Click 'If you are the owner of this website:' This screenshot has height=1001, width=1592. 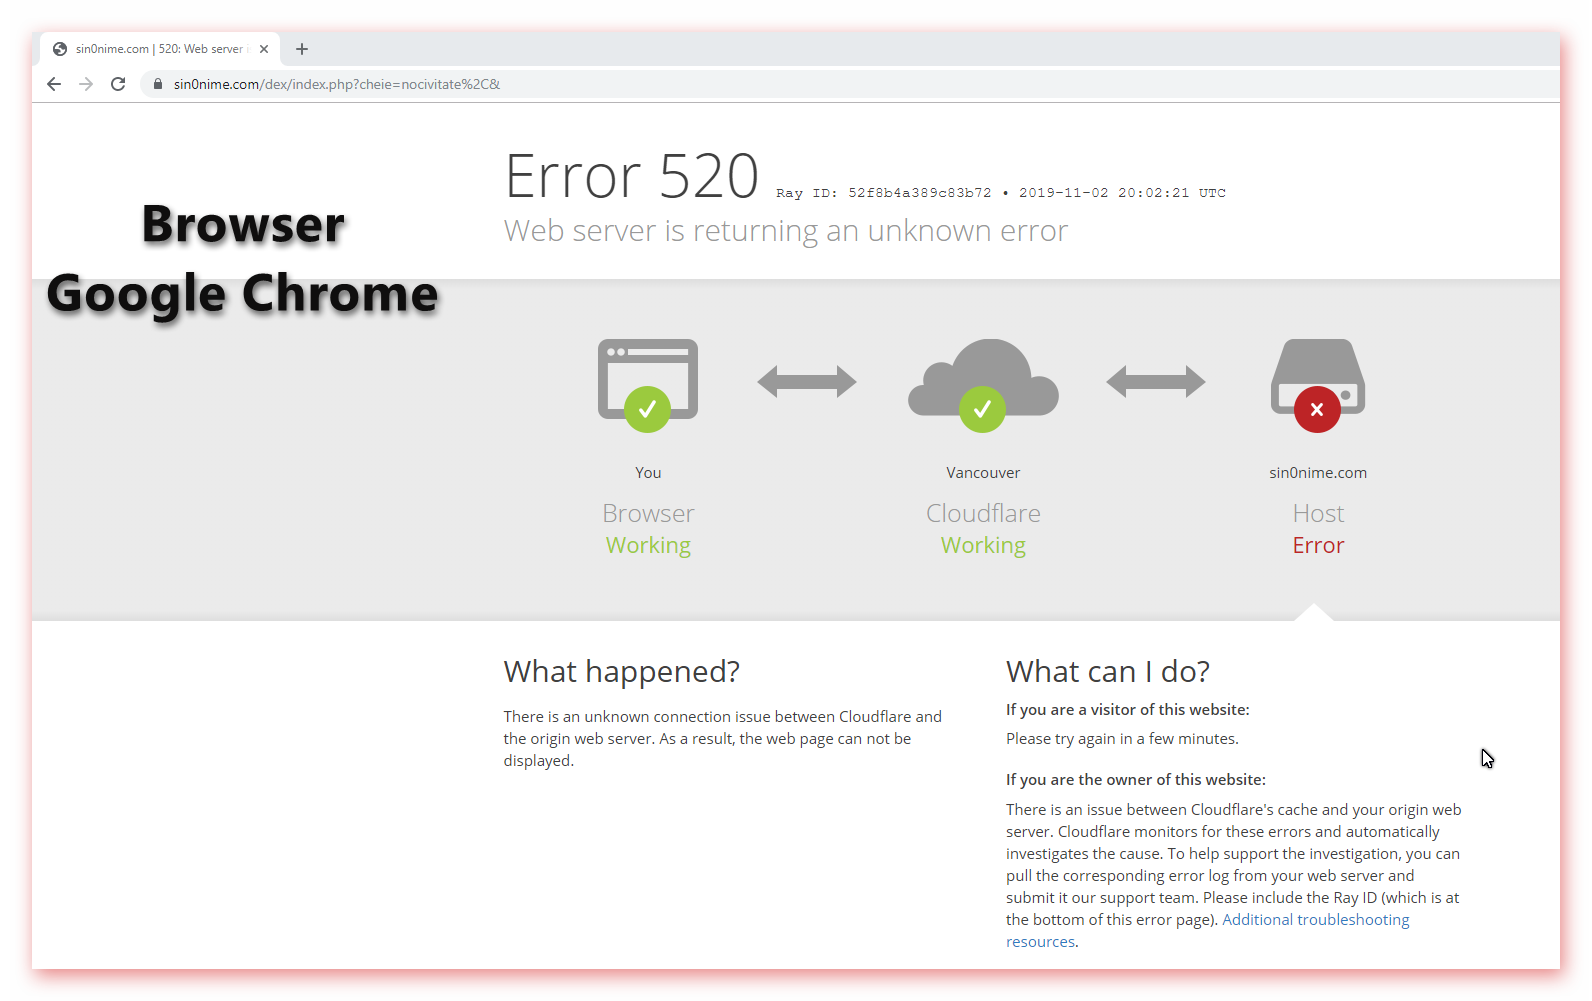tap(1136, 780)
